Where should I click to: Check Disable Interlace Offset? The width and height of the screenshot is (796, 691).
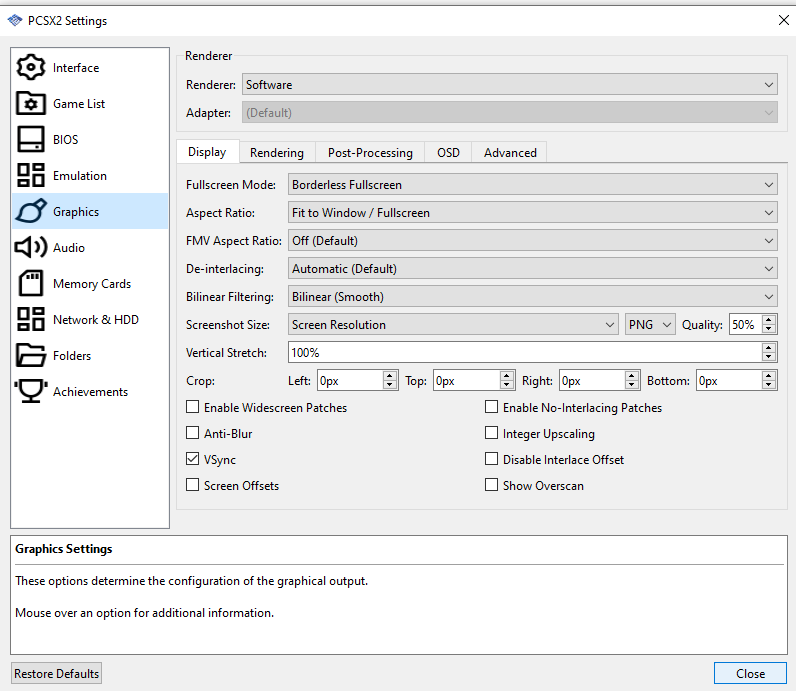pyautogui.click(x=491, y=459)
